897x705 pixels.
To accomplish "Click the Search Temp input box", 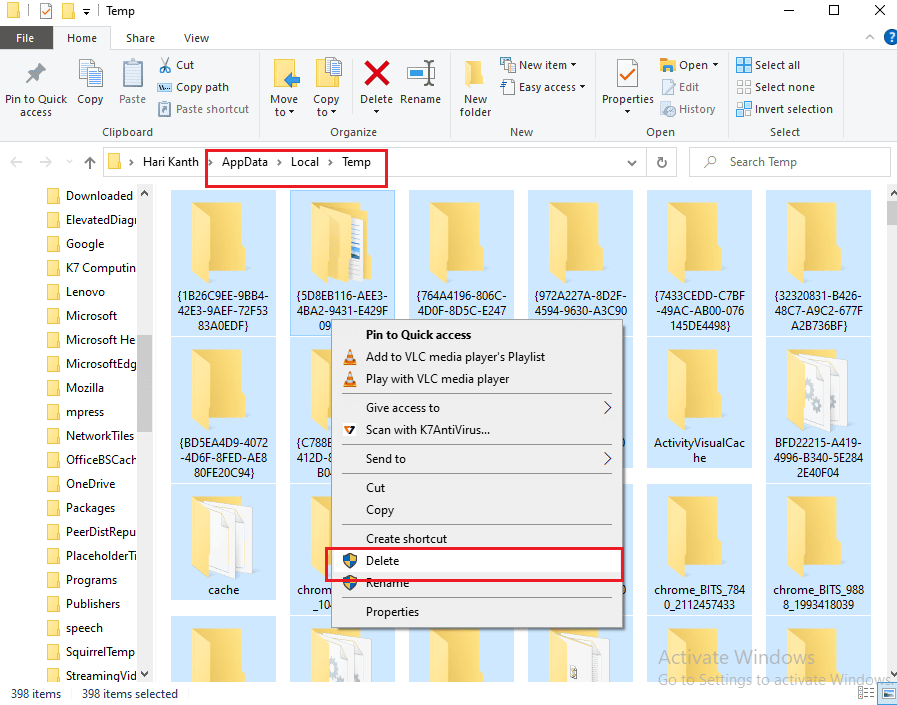I will coord(789,163).
